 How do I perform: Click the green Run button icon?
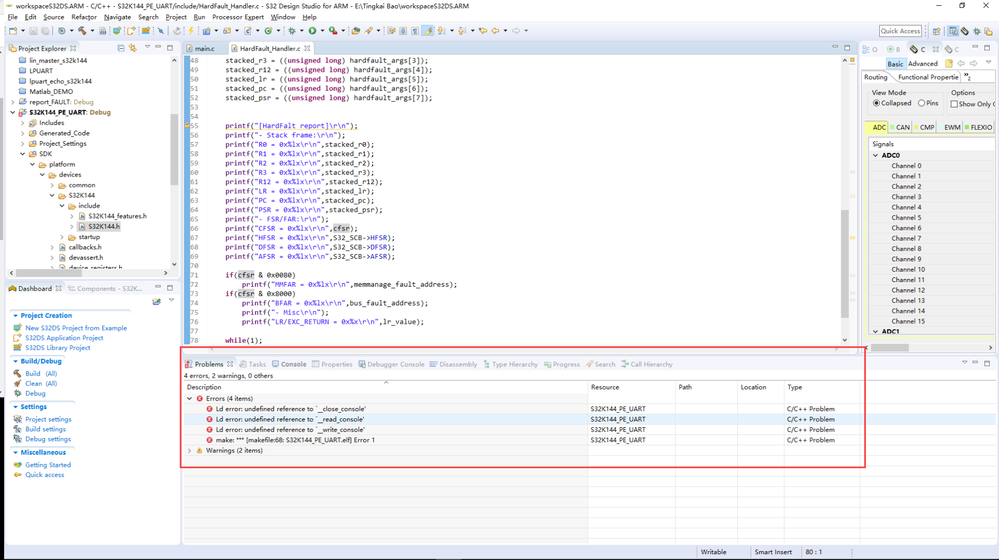pos(312,31)
